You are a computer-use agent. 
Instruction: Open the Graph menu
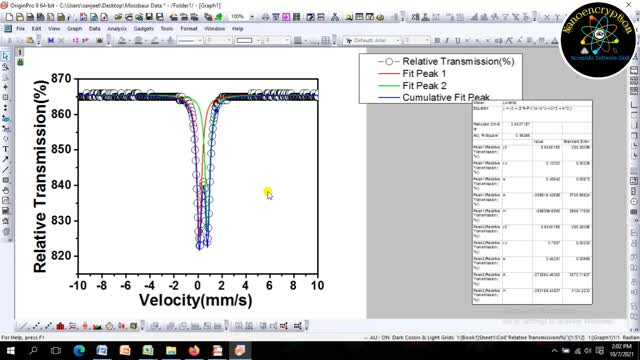pyautogui.click(x=74, y=29)
